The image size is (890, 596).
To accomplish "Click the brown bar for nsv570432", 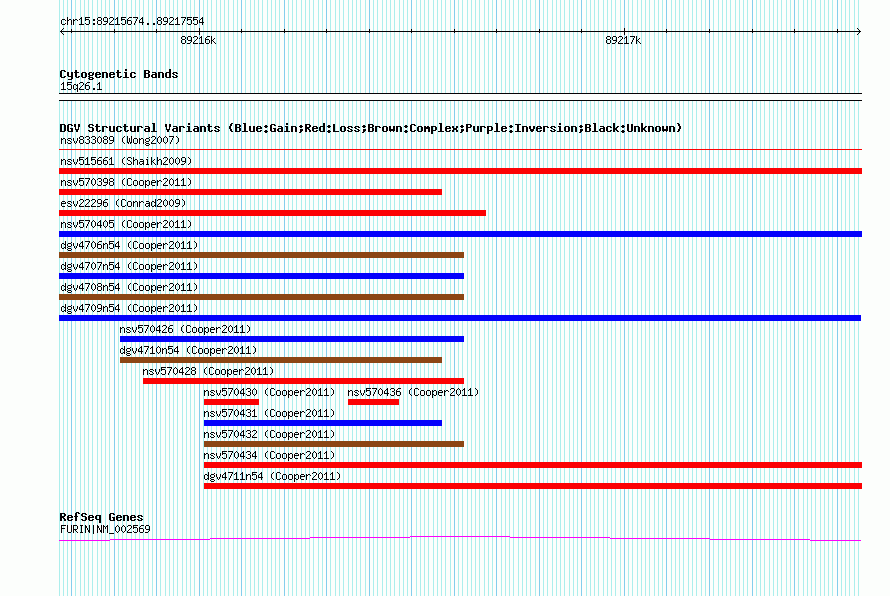I will pos(334,444).
